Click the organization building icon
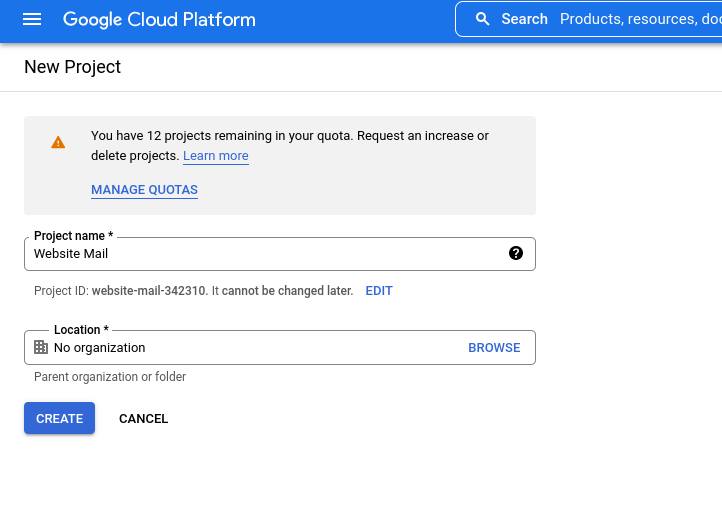 pyautogui.click(x=41, y=347)
